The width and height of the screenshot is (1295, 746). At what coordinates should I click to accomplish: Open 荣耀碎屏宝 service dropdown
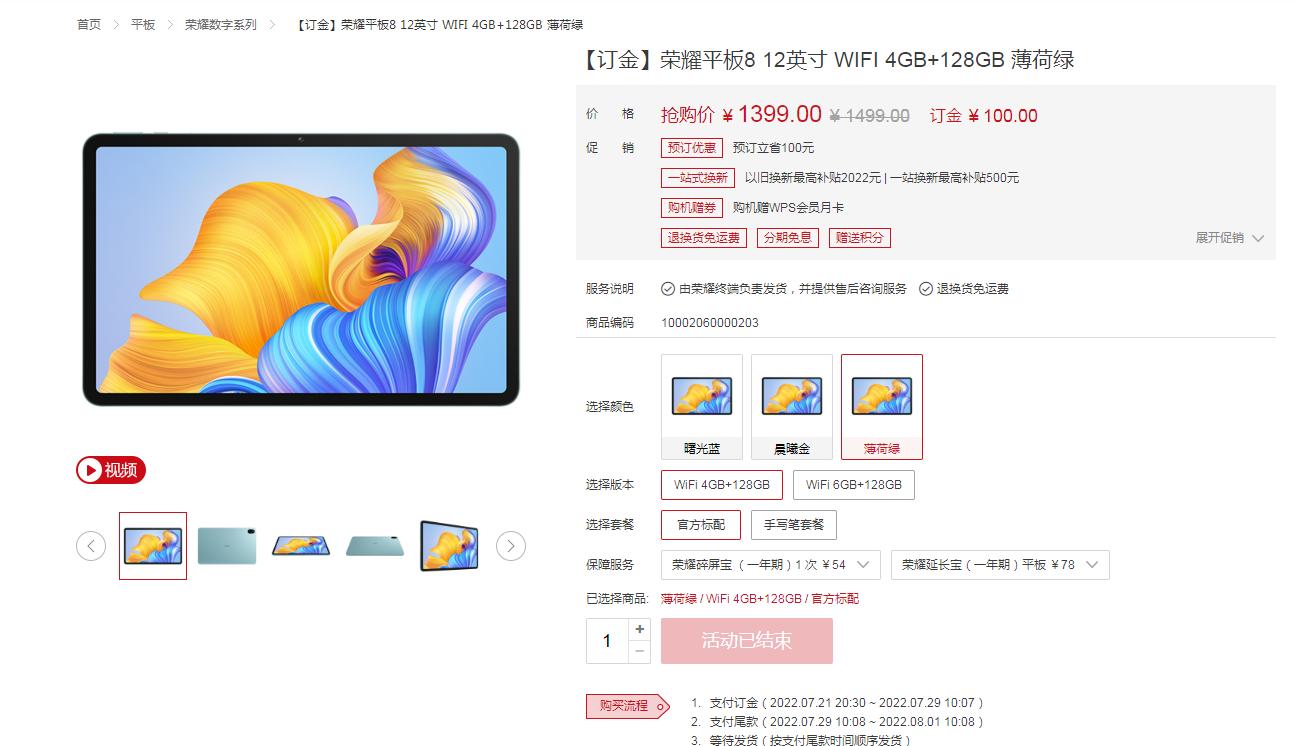click(x=771, y=565)
